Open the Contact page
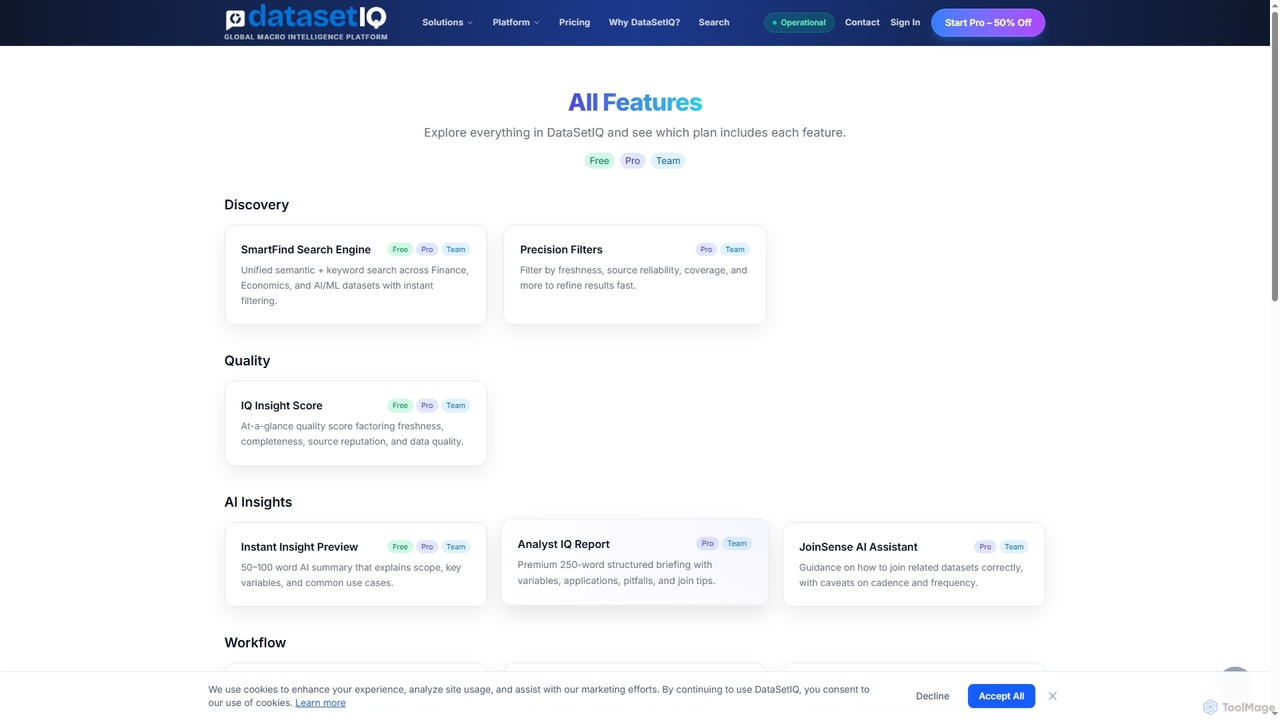This screenshot has height=720, width=1280. [862, 22]
